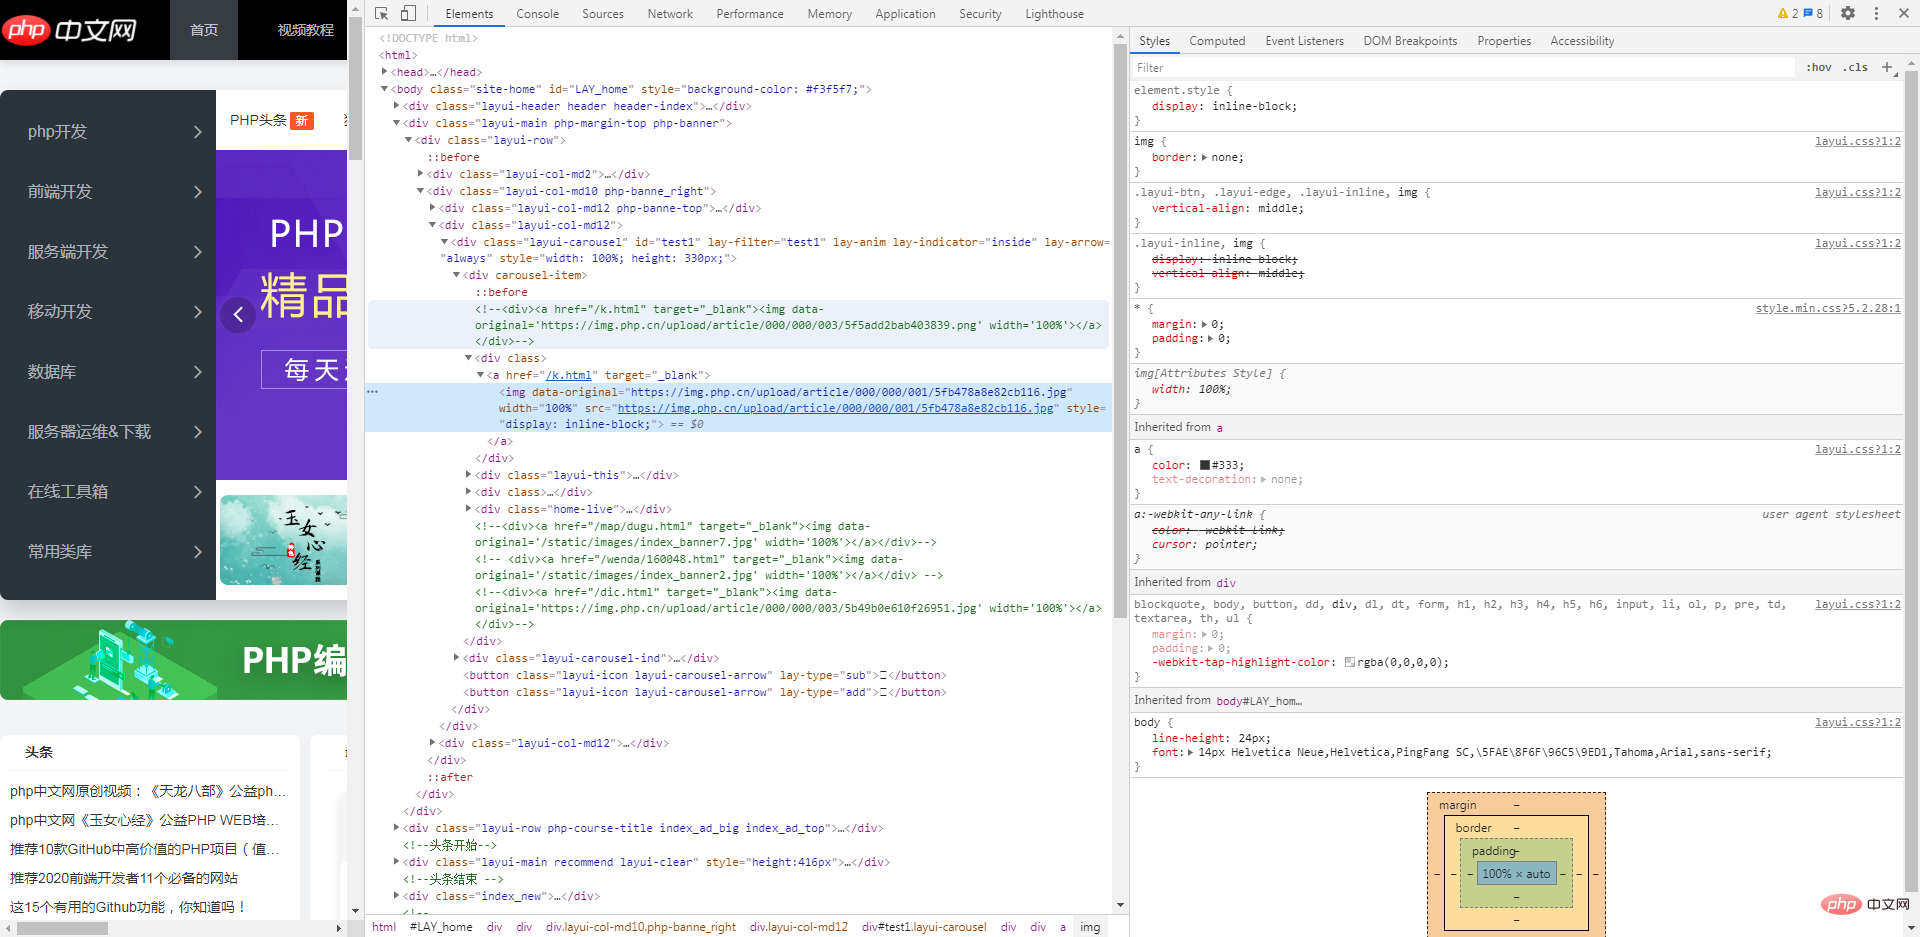Viewport: 1920px width, 937px height.
Task: Open the img src URL link
Action: [835, 408]
